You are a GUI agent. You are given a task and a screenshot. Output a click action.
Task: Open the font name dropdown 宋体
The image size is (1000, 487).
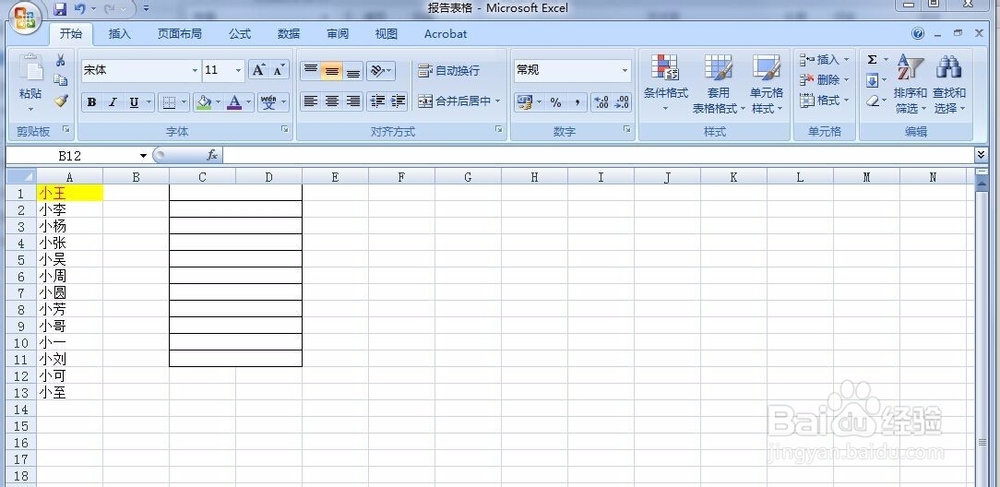(195, 71)
